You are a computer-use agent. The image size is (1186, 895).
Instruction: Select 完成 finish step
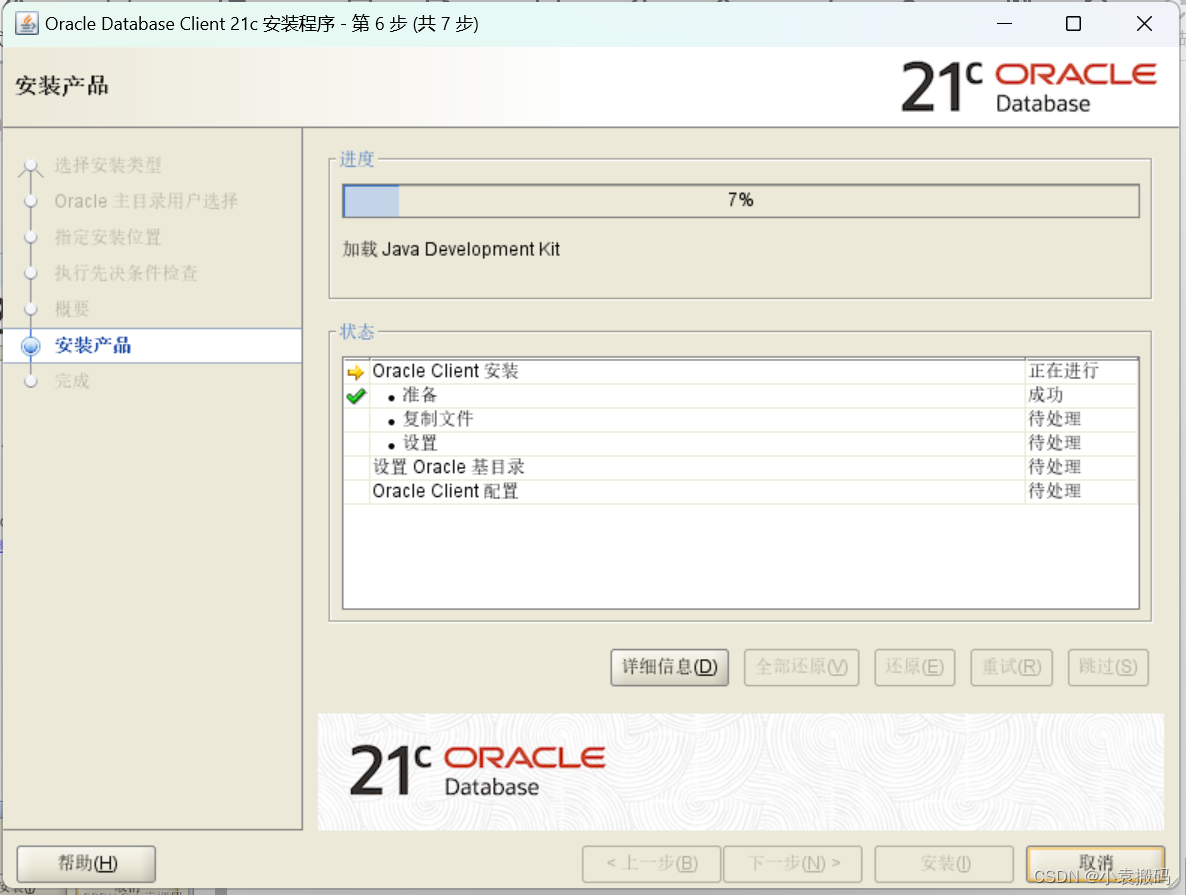tap(72, 381)
